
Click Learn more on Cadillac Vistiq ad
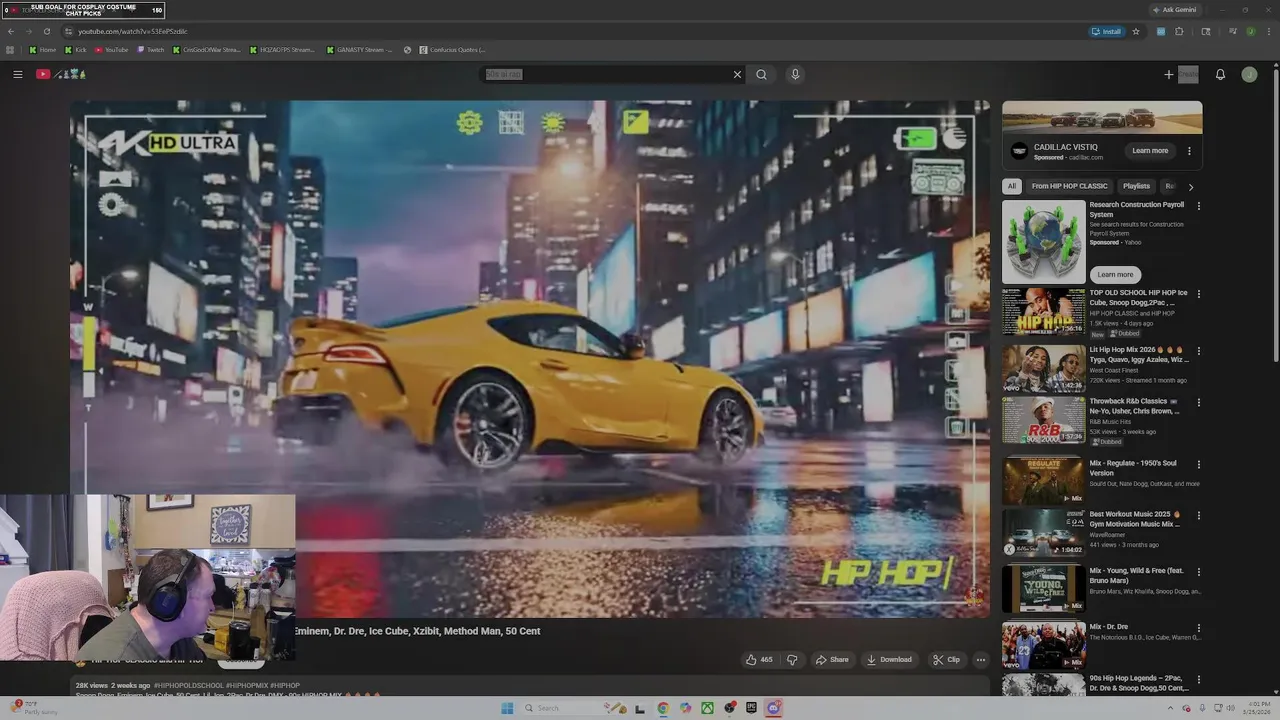point(1150,151)
